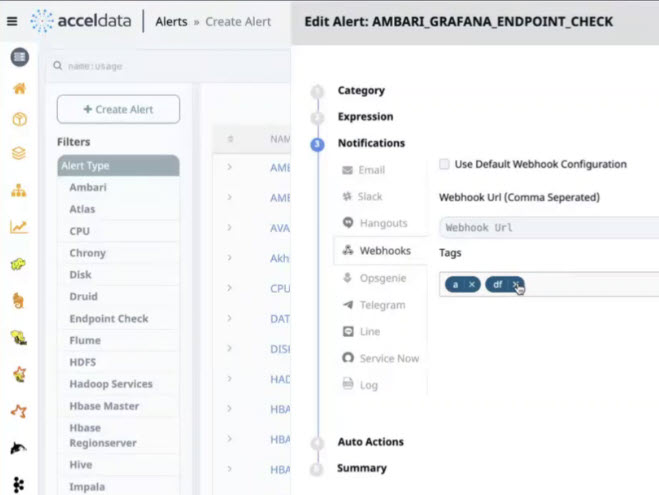Screen dimensions: 659x495
Task: Open the line chart sidebar icon
Action: [x=18, y=227]
